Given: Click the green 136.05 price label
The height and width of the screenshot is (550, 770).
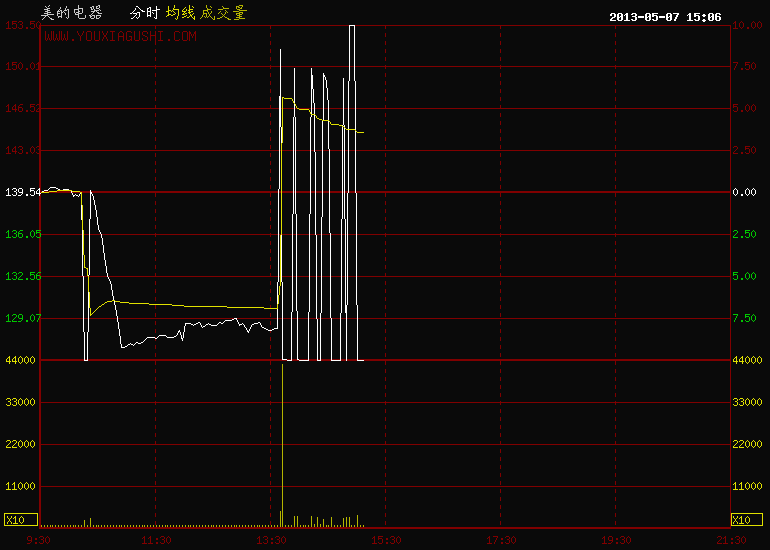Looking at the screenshot, I should (x=23, y=234).
